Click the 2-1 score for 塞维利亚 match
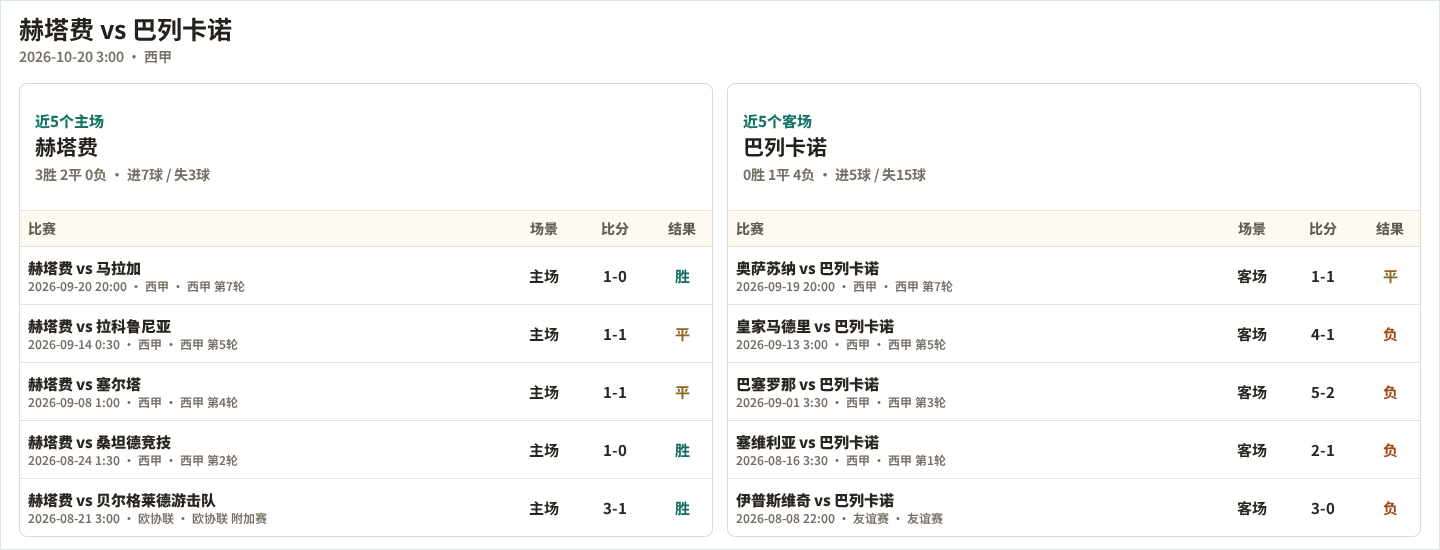Screen dimensions: 1440x550 pos(1323,450)
